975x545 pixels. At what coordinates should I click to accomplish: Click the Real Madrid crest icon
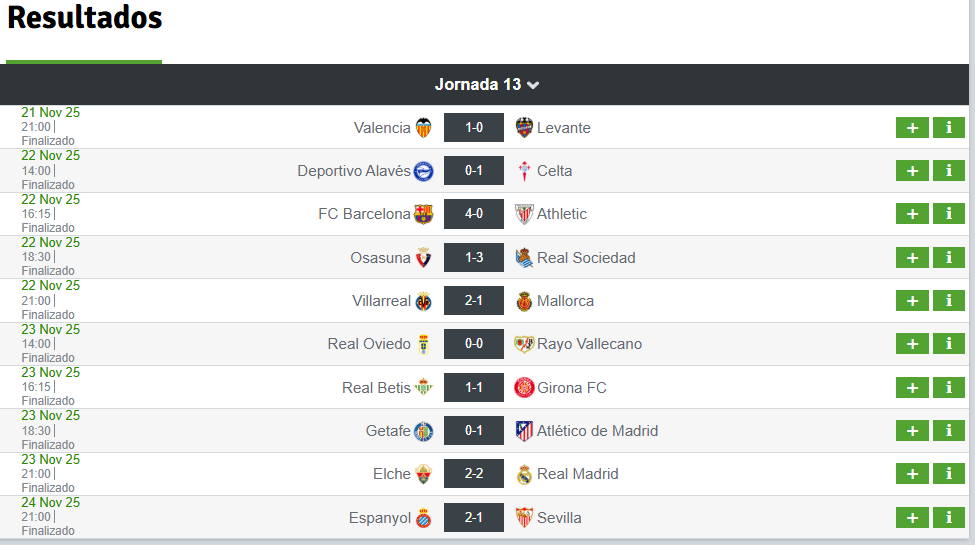pyautogui.click(x=524, y=474)
